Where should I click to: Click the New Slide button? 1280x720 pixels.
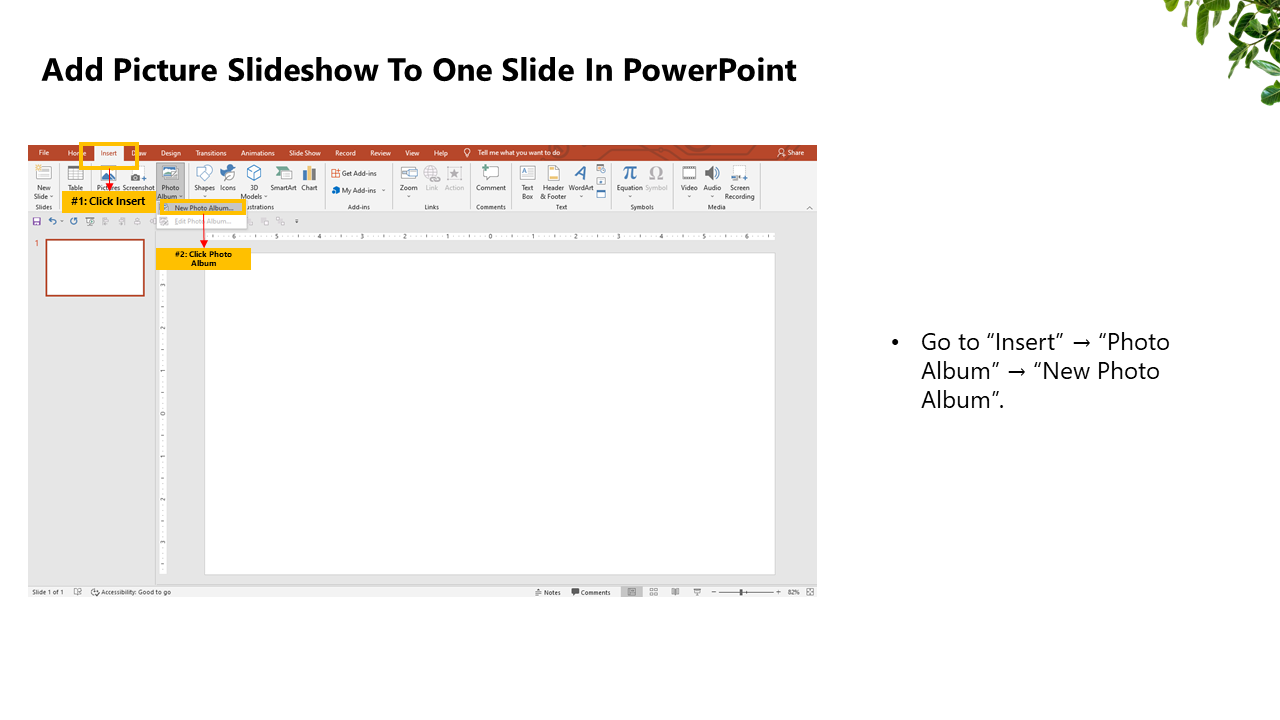pyautogui.click(x=43, y=181)
